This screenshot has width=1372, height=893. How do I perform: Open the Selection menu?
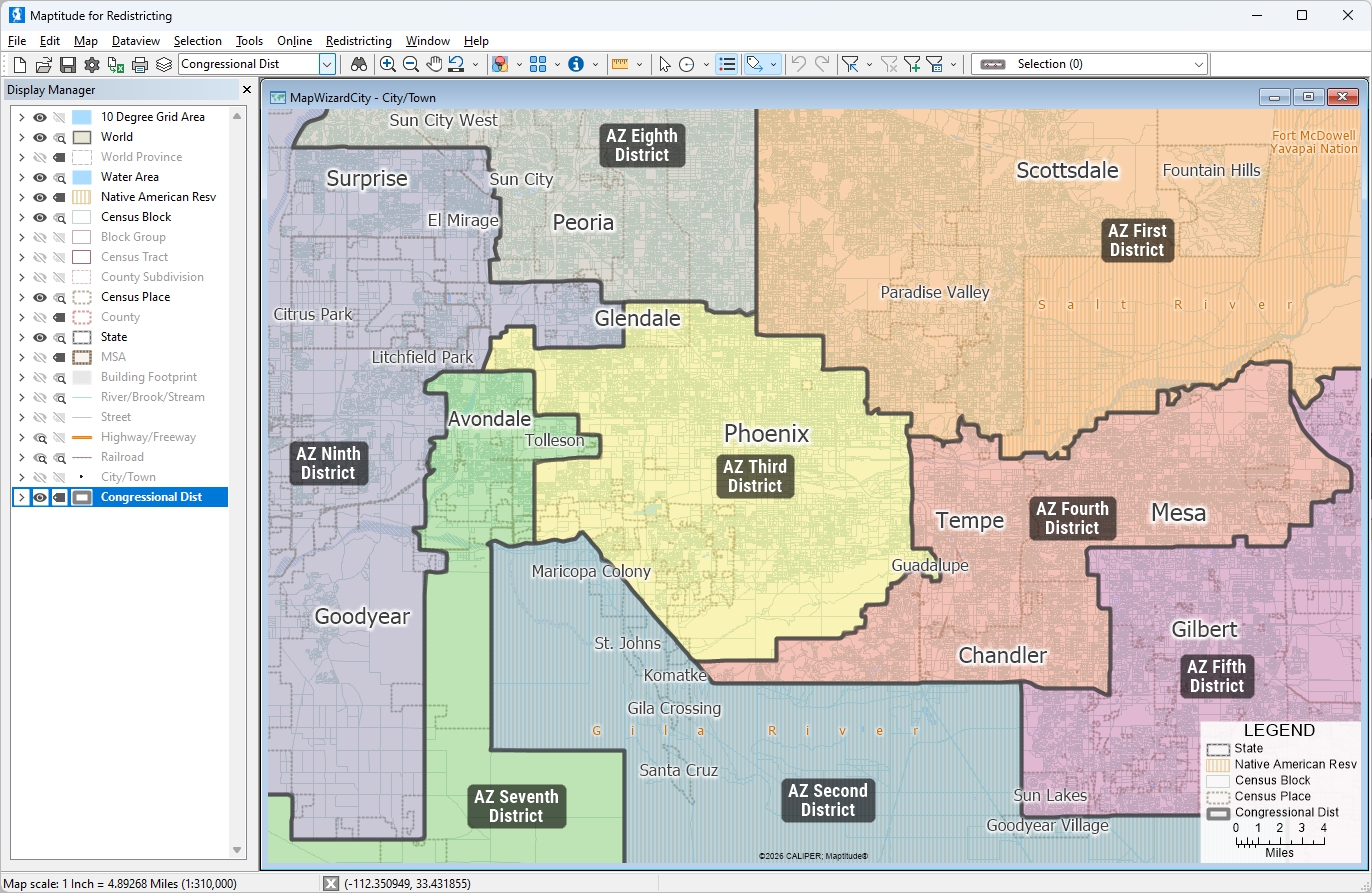click(x=198, y=41)
